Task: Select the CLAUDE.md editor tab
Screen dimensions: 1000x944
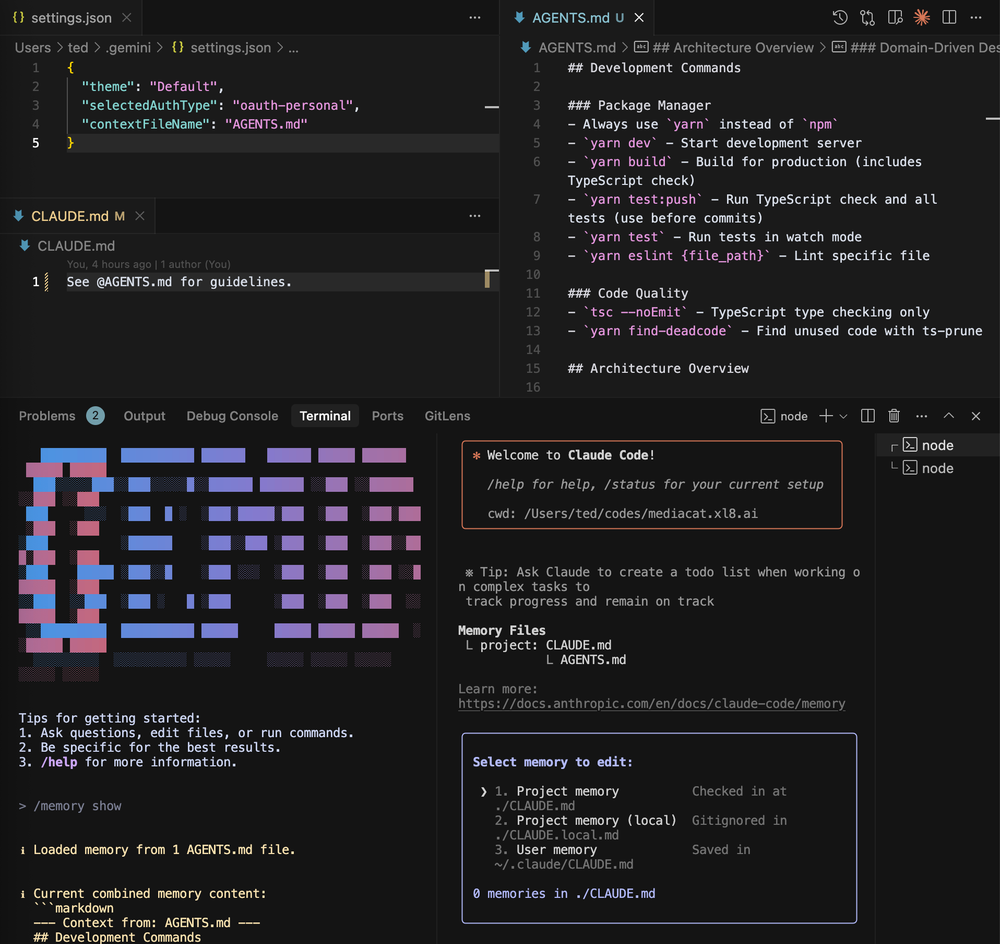Action: [68, 216]
